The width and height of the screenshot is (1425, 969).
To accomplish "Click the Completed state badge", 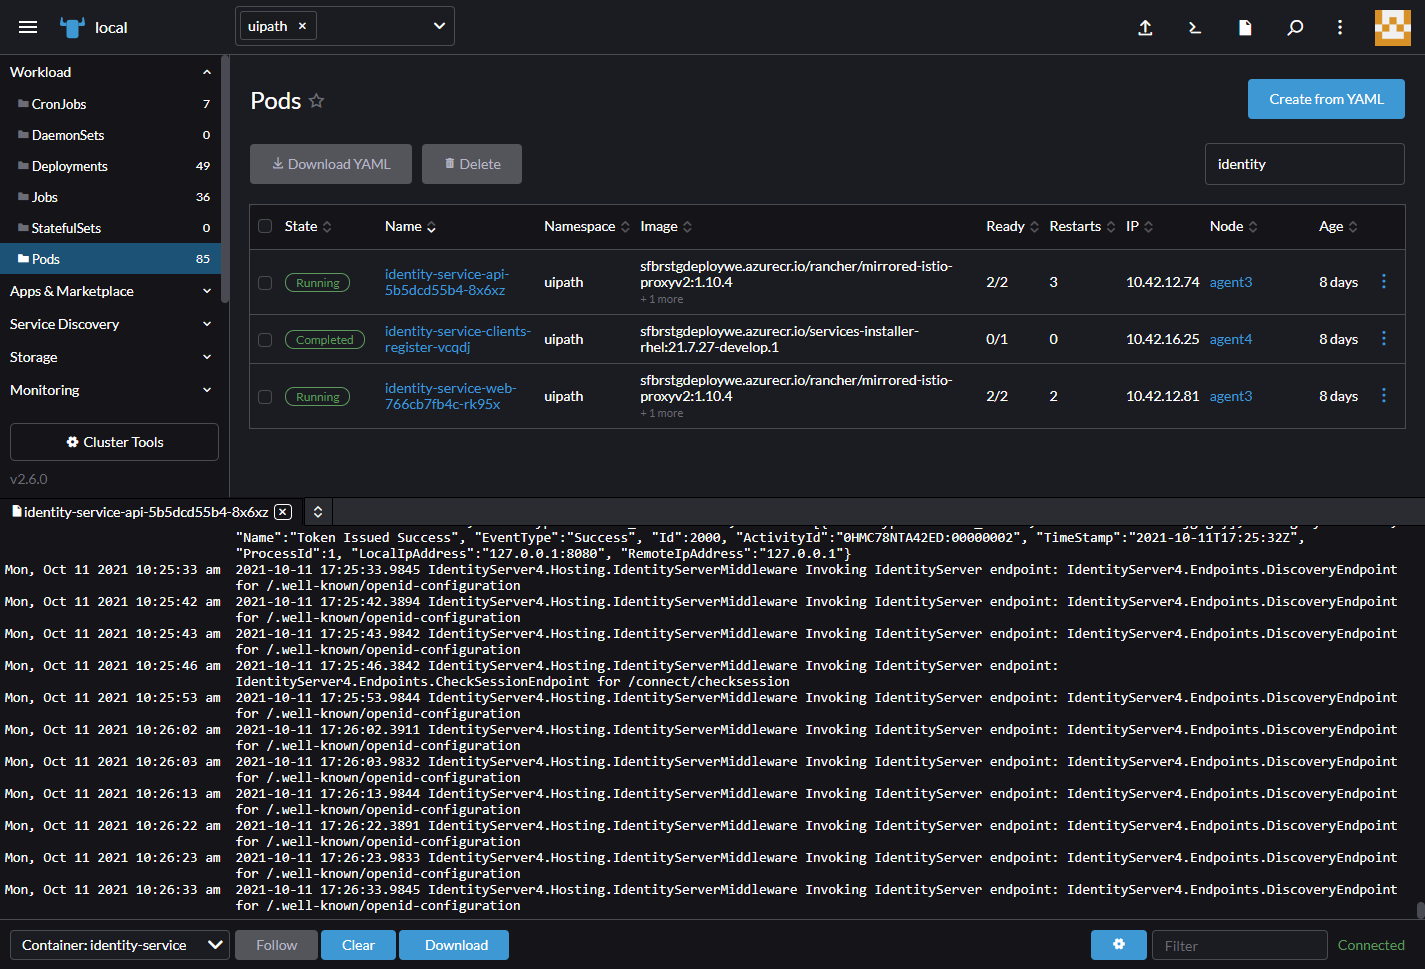I will pos(325,340).
